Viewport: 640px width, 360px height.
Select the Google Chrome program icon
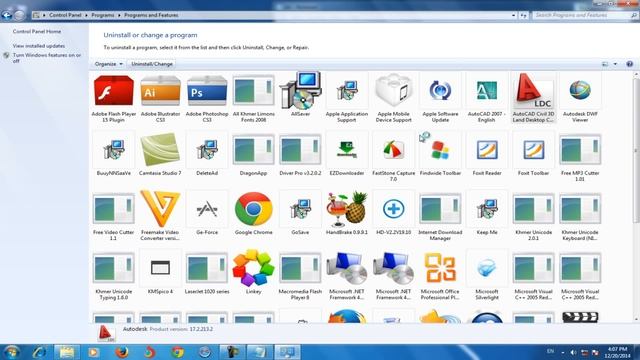[x=253, y=209]
